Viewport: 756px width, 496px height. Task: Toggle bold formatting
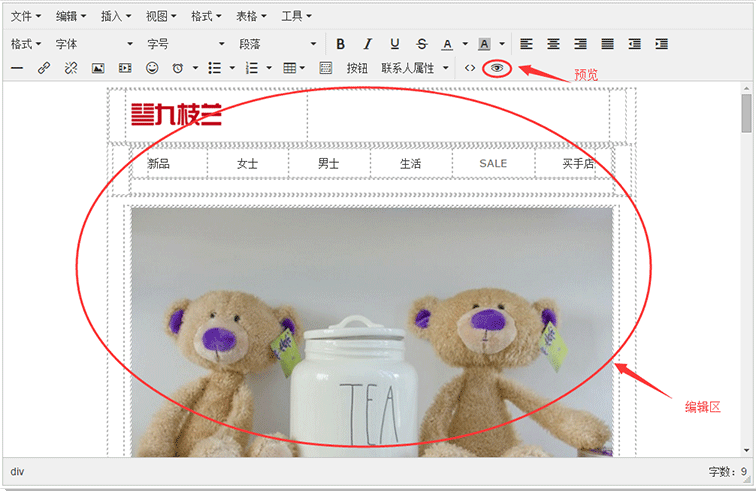point(341,44)
